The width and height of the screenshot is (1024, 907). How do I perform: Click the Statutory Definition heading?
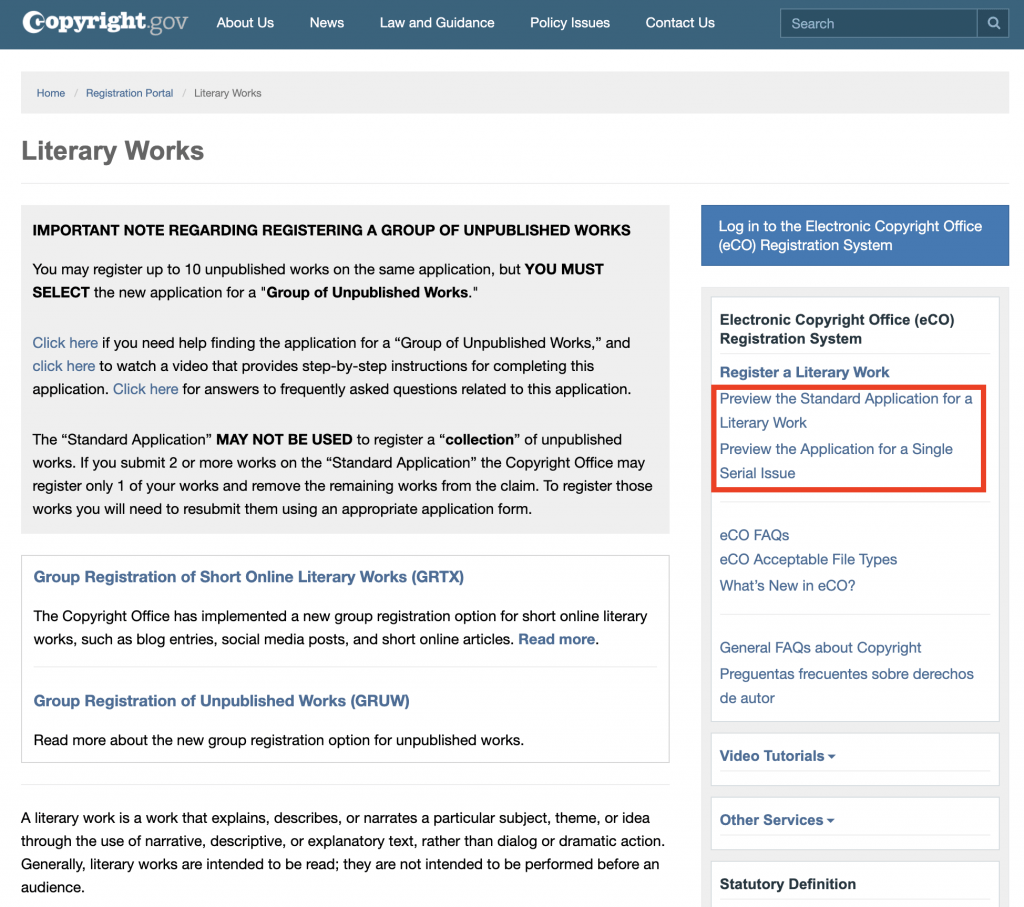(x=788, y=884)
